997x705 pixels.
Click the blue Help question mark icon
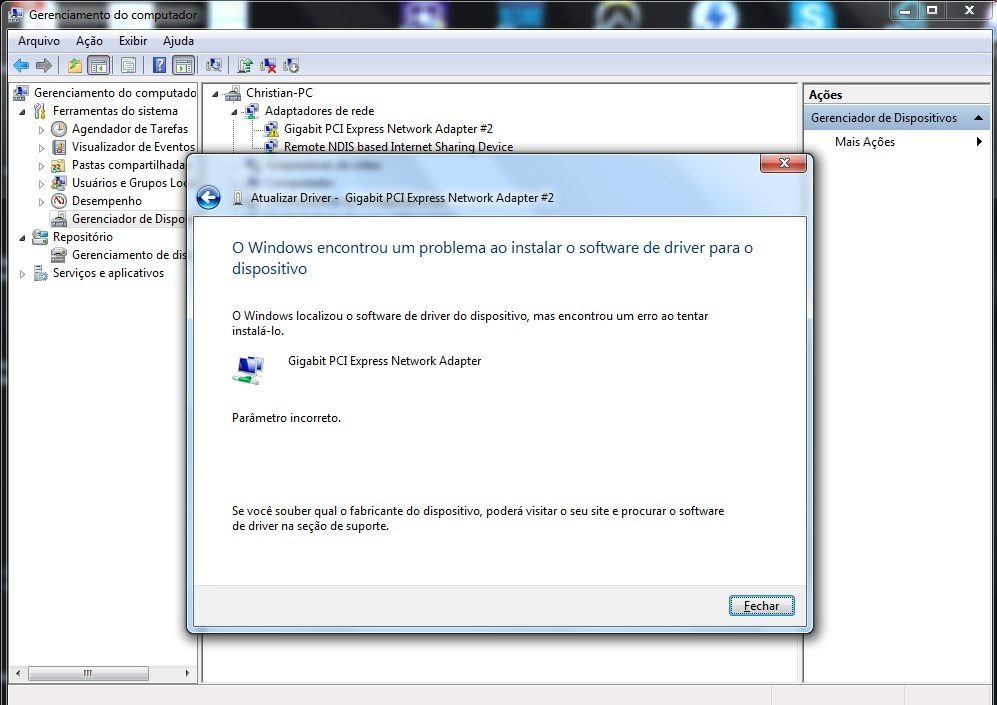click(160, 65)
